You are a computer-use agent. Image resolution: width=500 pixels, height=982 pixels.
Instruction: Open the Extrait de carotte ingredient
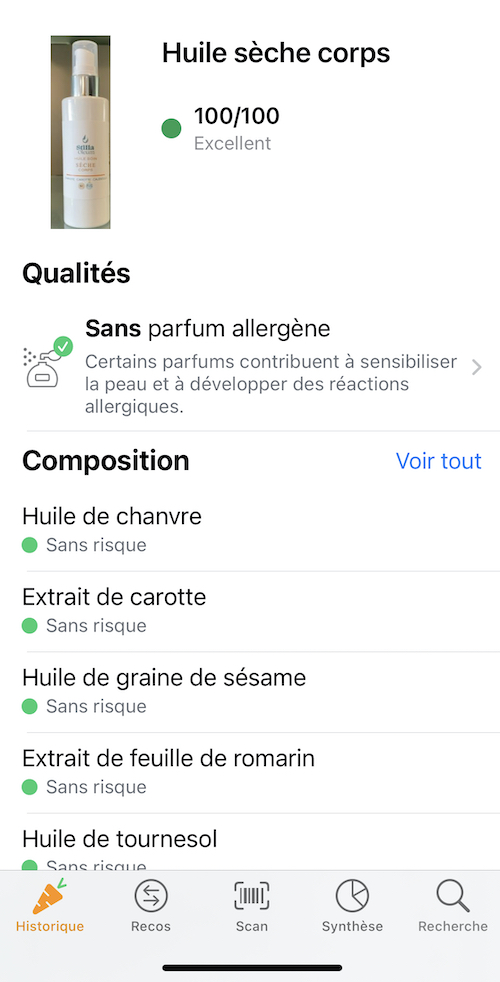pyautogui.click(x=250, y=611)
